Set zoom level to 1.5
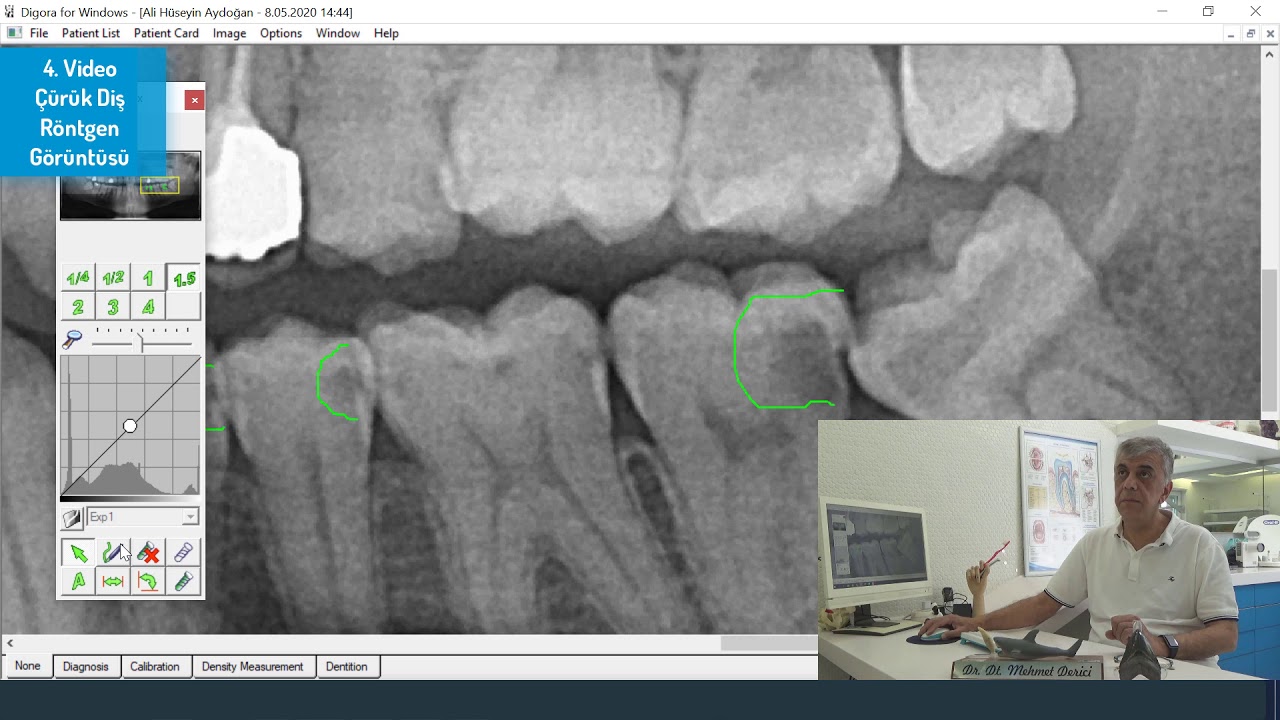This screenshot has height=720, width=1280. tap(183, 278)
